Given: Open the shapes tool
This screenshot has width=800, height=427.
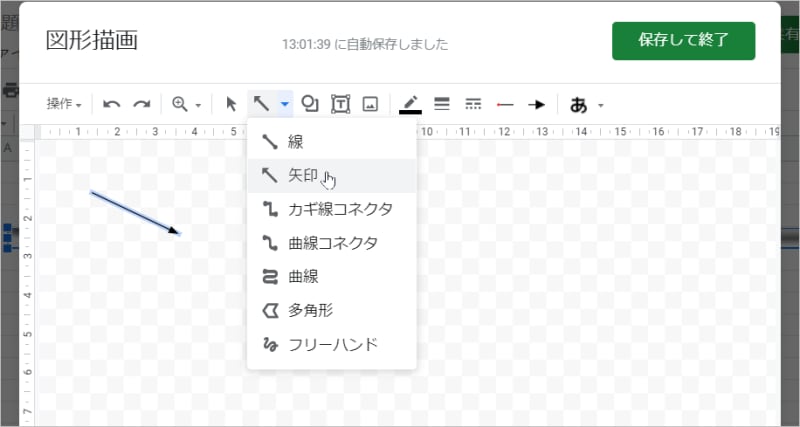Looking at the screenshot, I should point(310,104).
